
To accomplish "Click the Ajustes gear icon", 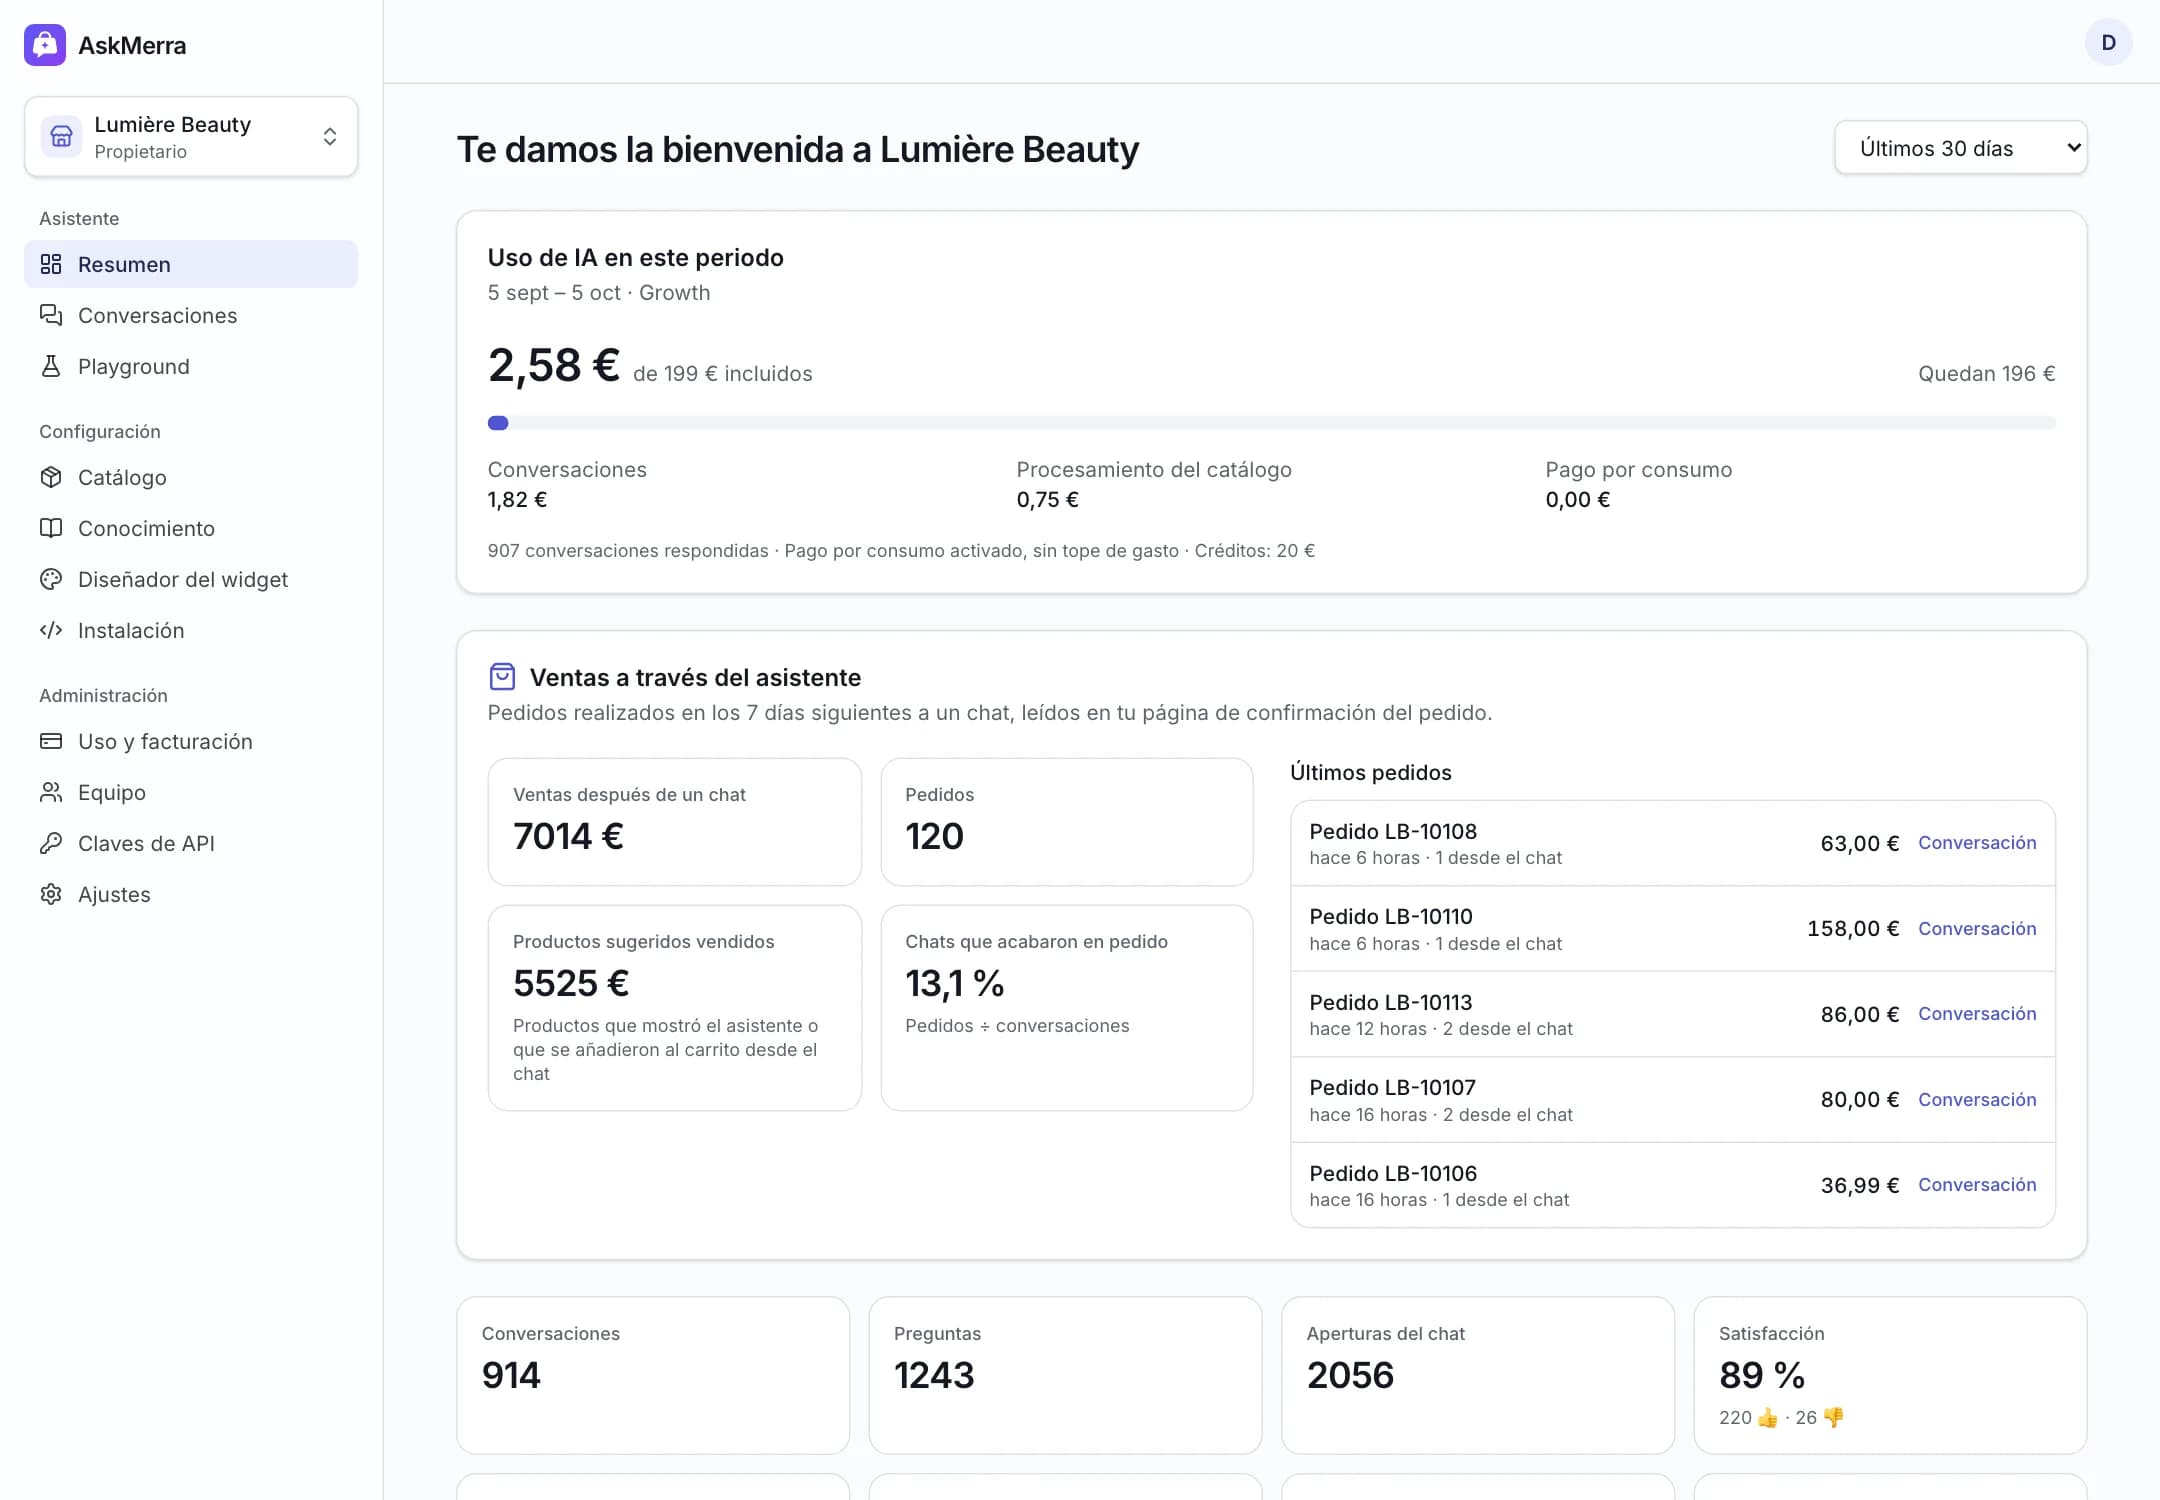I will click(51, 894).
